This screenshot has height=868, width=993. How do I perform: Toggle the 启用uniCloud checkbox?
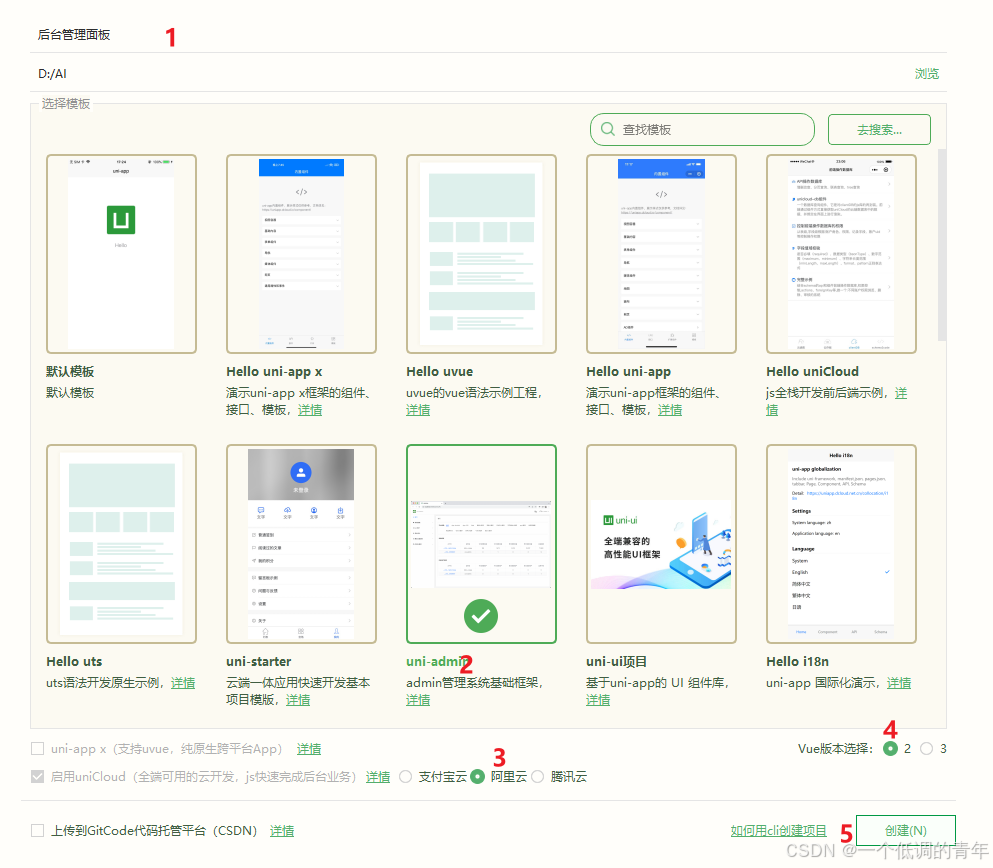[x=37, y=776]
